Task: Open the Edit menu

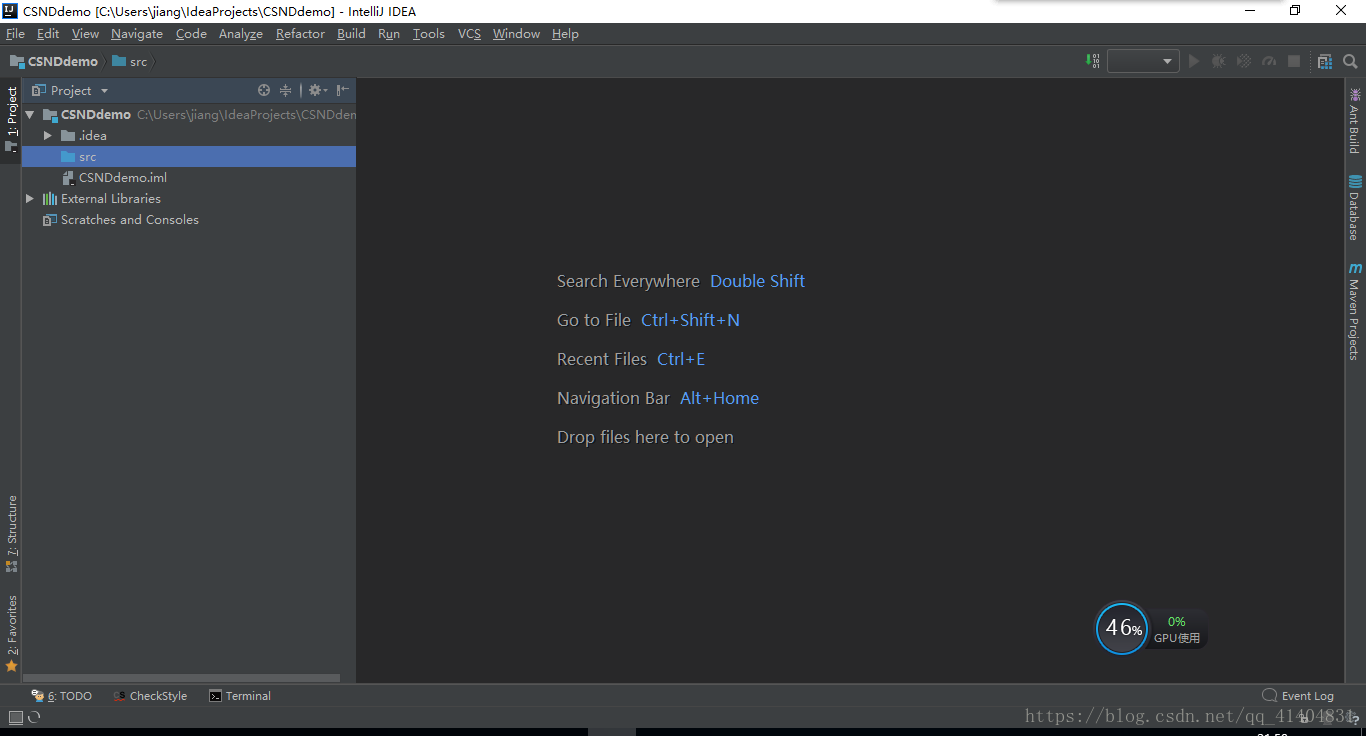Action: 48,34
